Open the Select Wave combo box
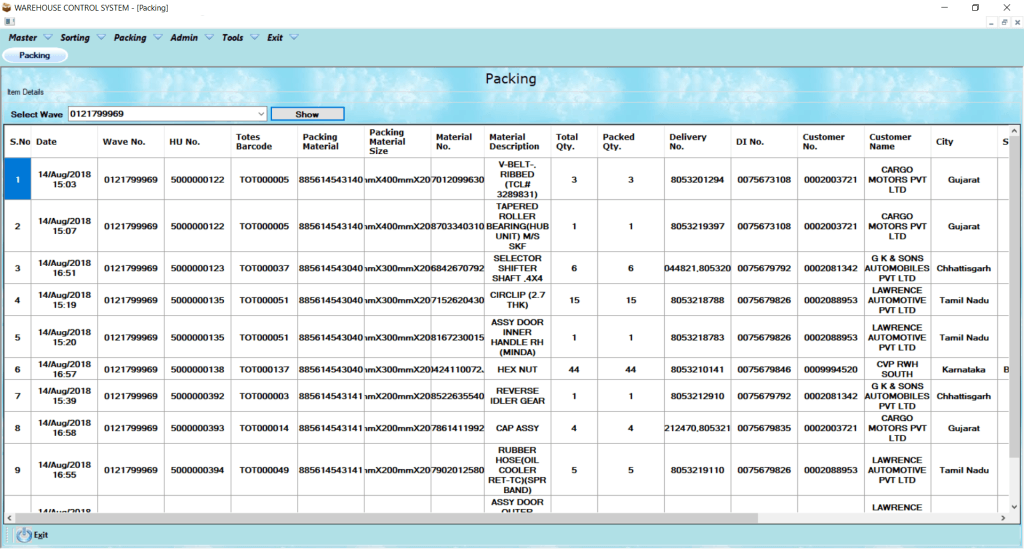The image size is (1024, 549). point(167,114)
